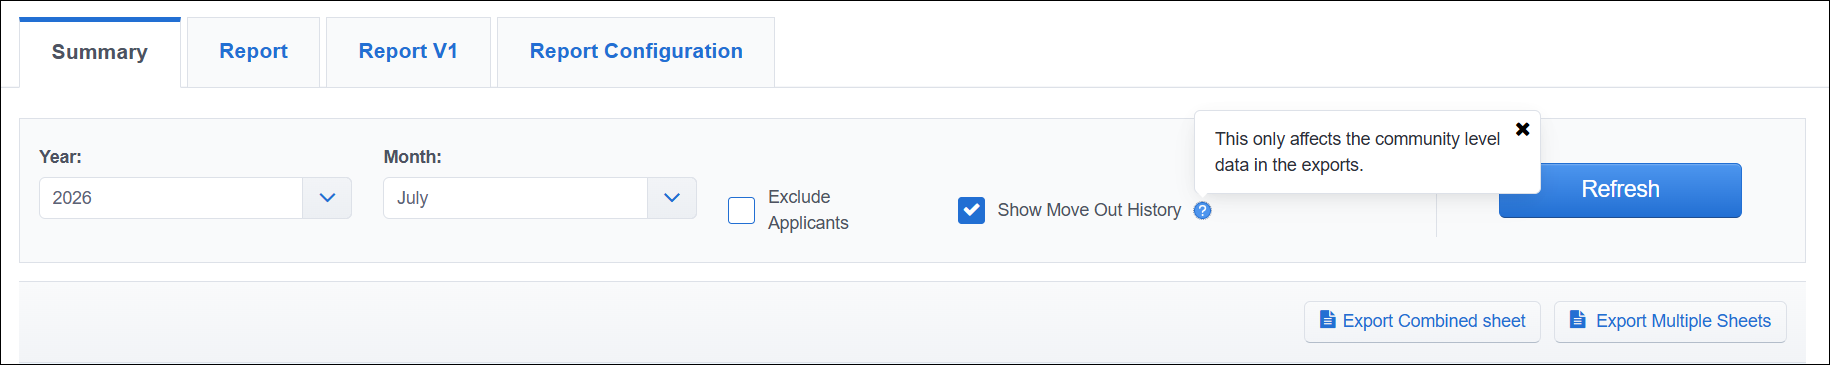This screenshot has height=365, width=1830.
Task: Click the Exclude Applicants label text
Action: click(808, 210)
